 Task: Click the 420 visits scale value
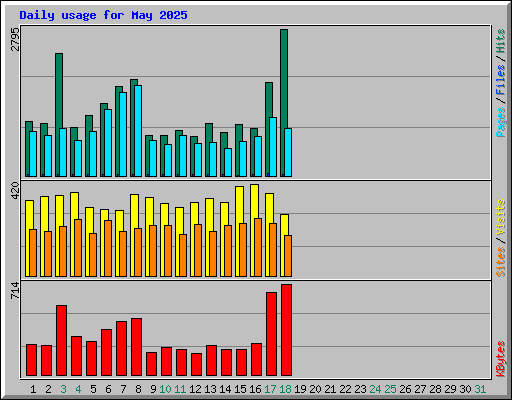click(x=15, y=191)
